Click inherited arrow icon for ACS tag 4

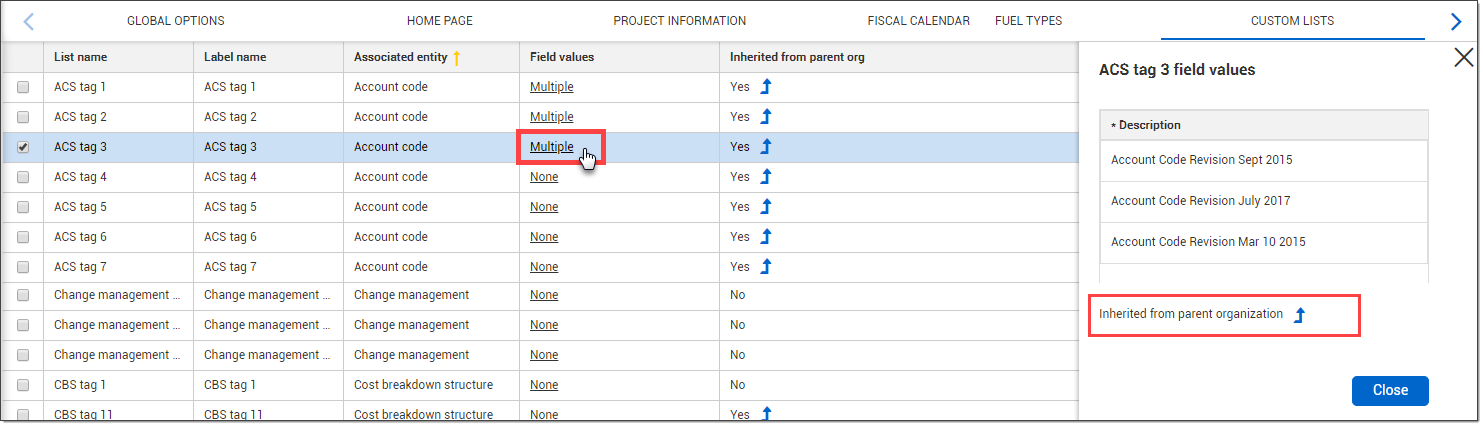pyautogui.click(x=766, y=177)
